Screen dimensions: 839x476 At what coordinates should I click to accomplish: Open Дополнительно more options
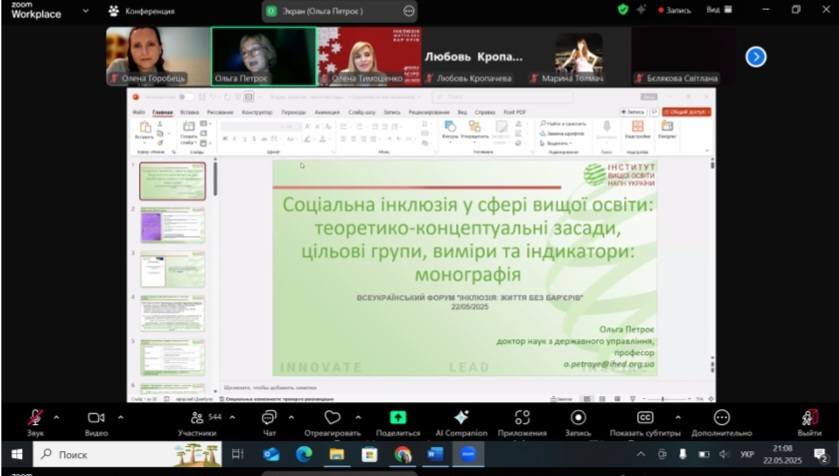point(721,418)
